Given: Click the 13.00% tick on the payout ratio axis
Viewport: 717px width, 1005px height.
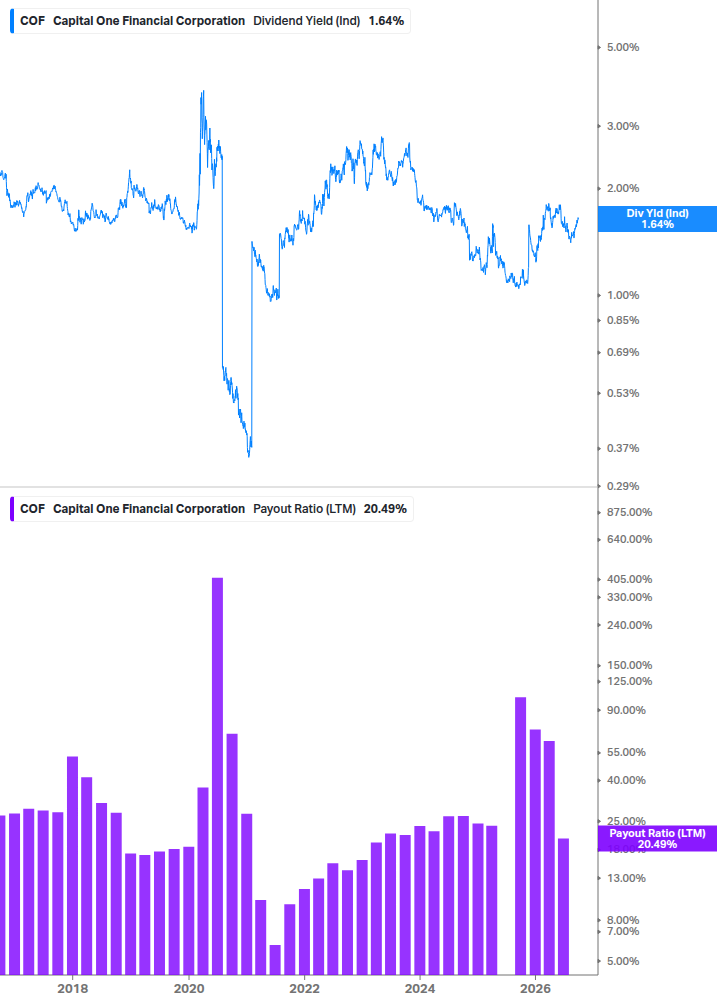Looking at the screenshot, I should coord(626,879).
